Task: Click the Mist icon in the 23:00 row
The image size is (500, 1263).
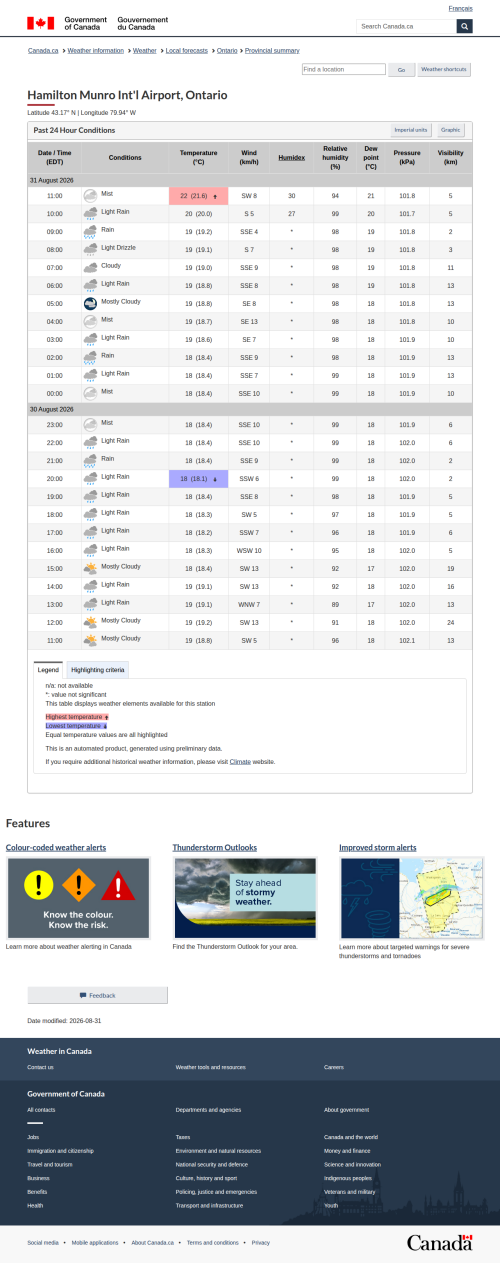Action: point(90,424)
